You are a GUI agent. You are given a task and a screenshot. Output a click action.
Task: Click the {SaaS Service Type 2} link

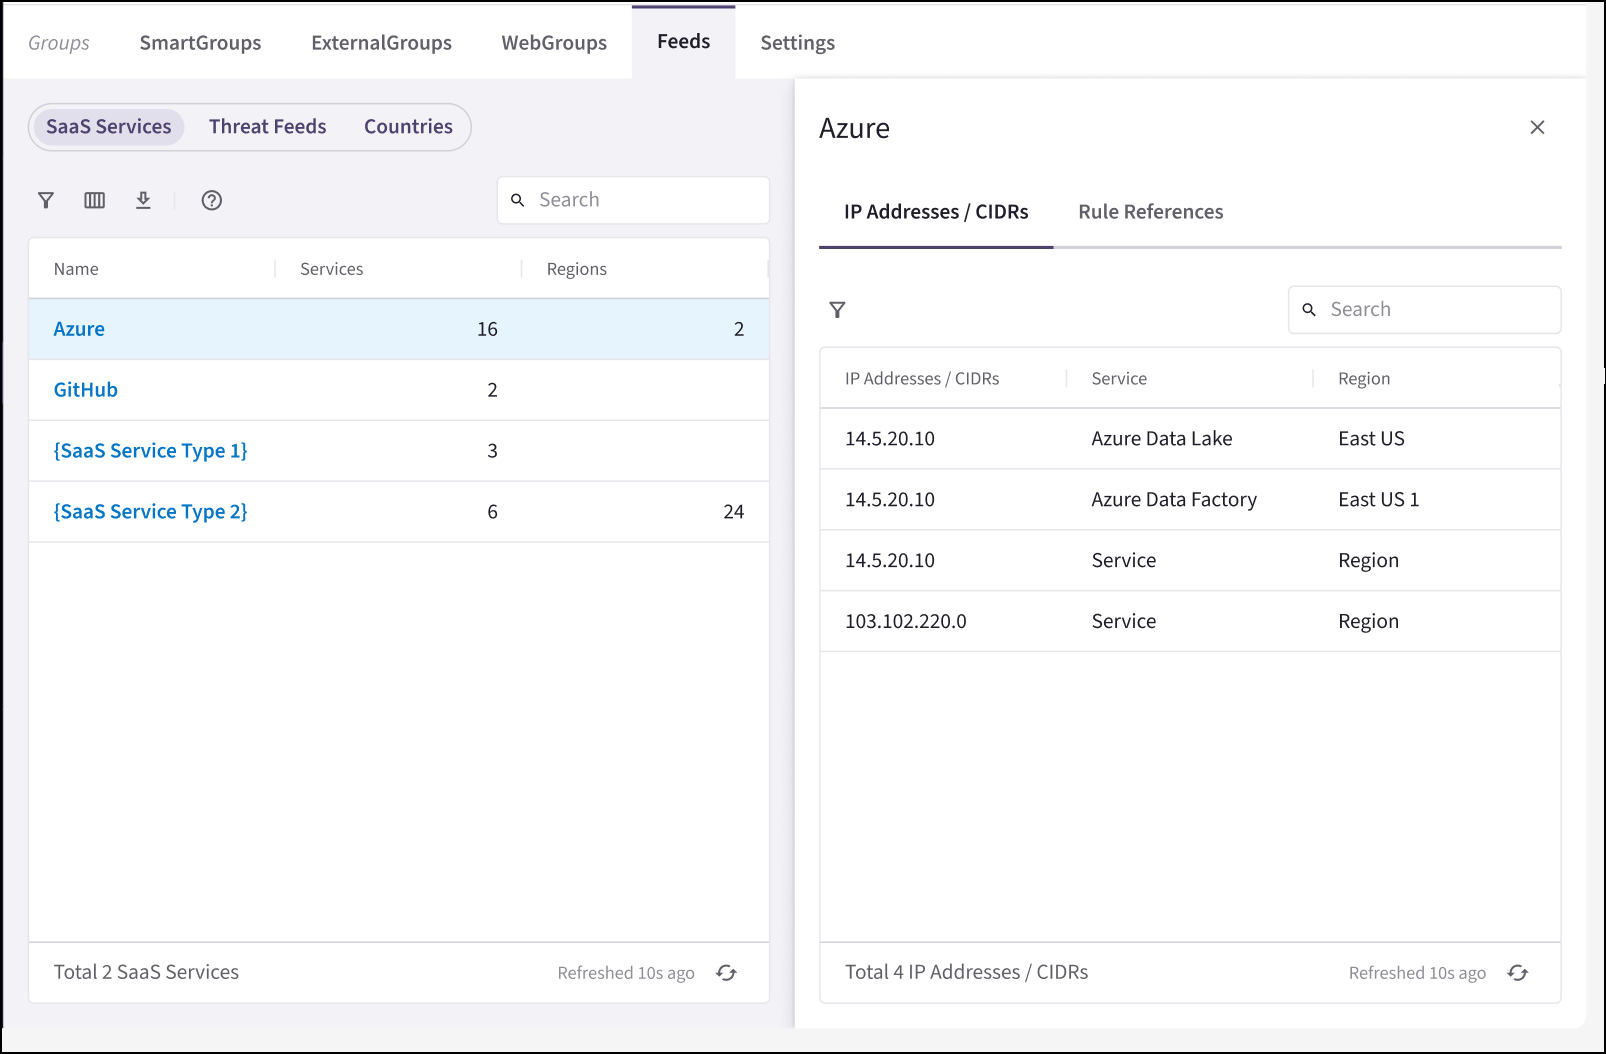click(150, 512)
